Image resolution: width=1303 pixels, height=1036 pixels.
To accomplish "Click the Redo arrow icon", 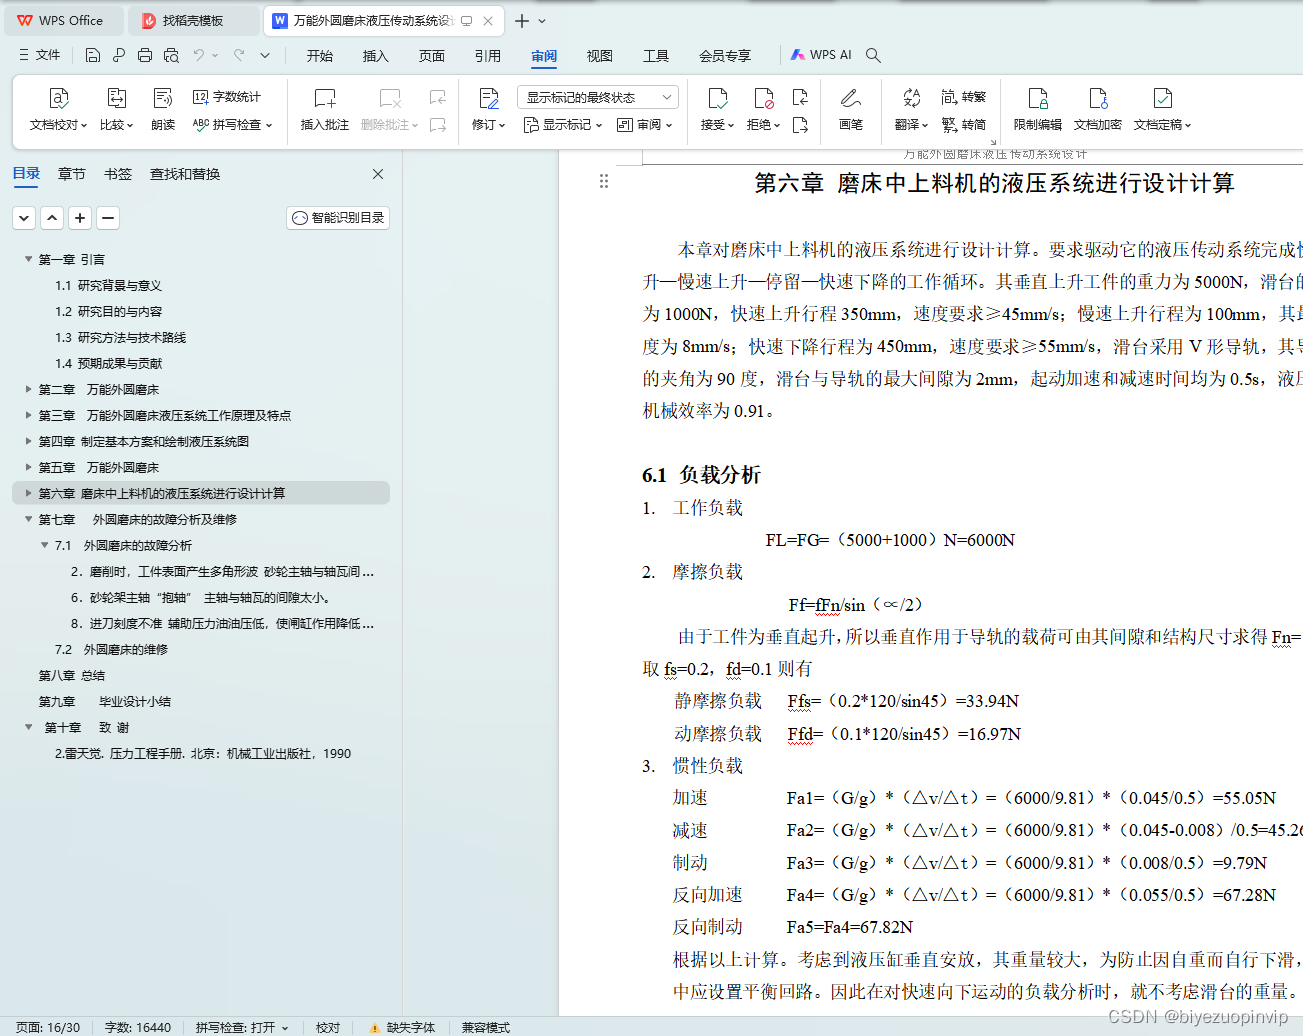I will 239,55.
